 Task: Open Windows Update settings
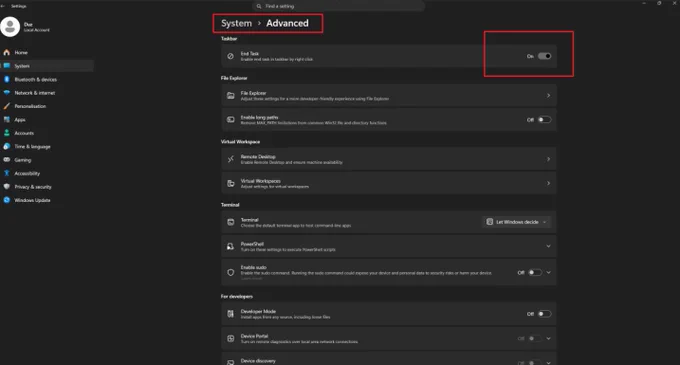click(x=32, y=200)
